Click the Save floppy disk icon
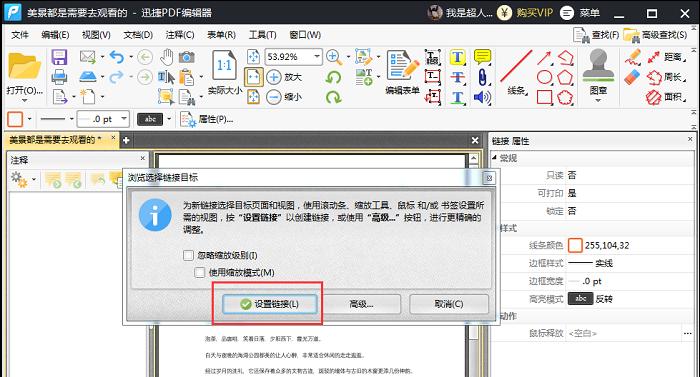 (x=59, y=57)
